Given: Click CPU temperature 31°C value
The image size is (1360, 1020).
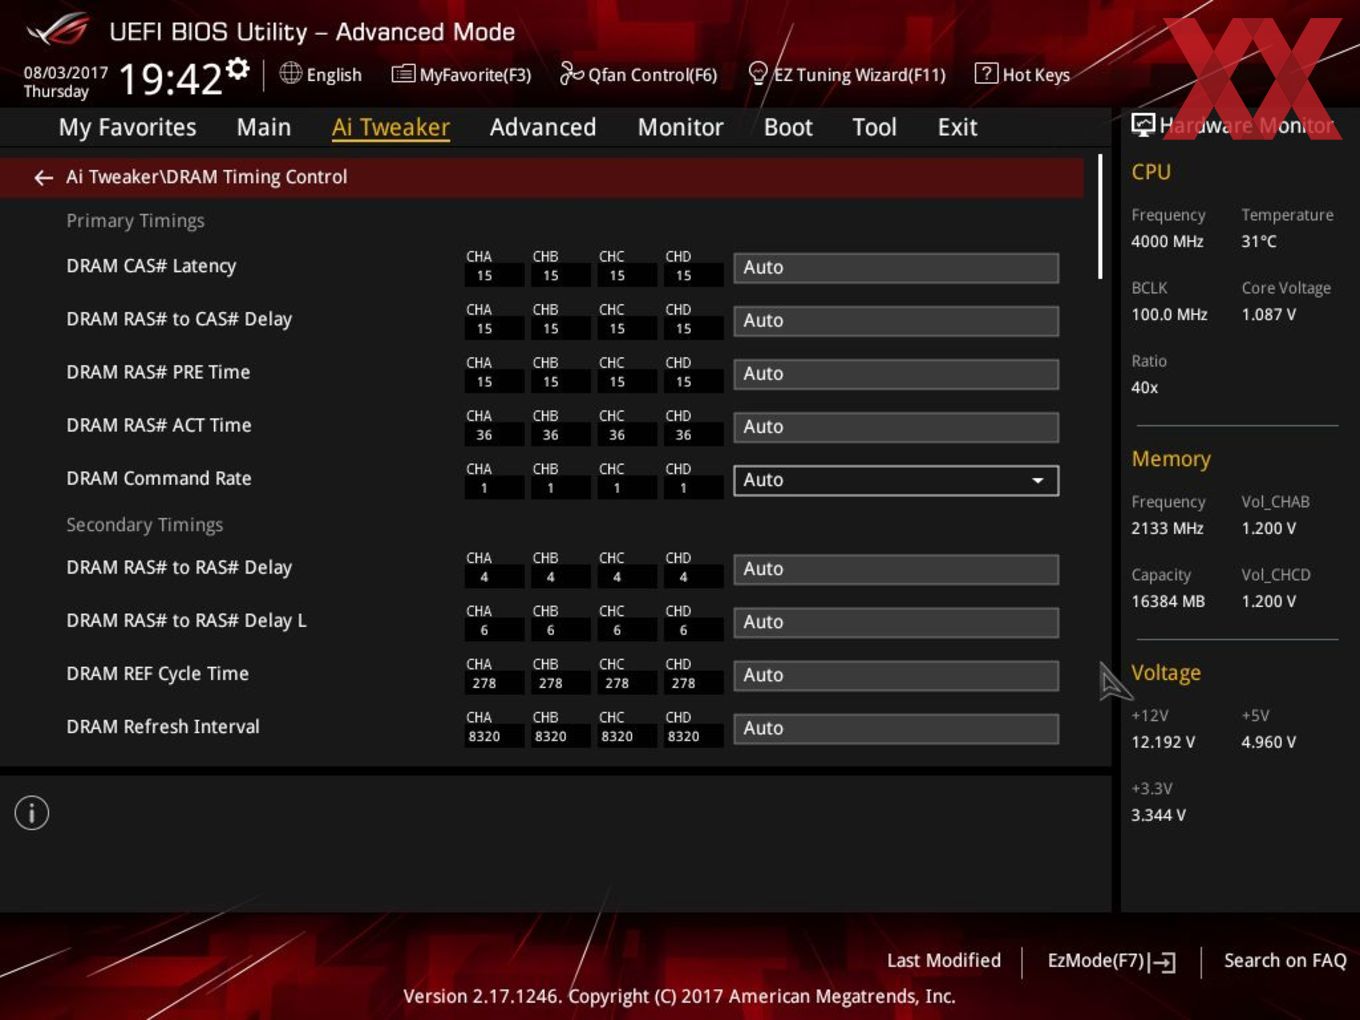Looking at the screenshot, I should click(1259, 241).
